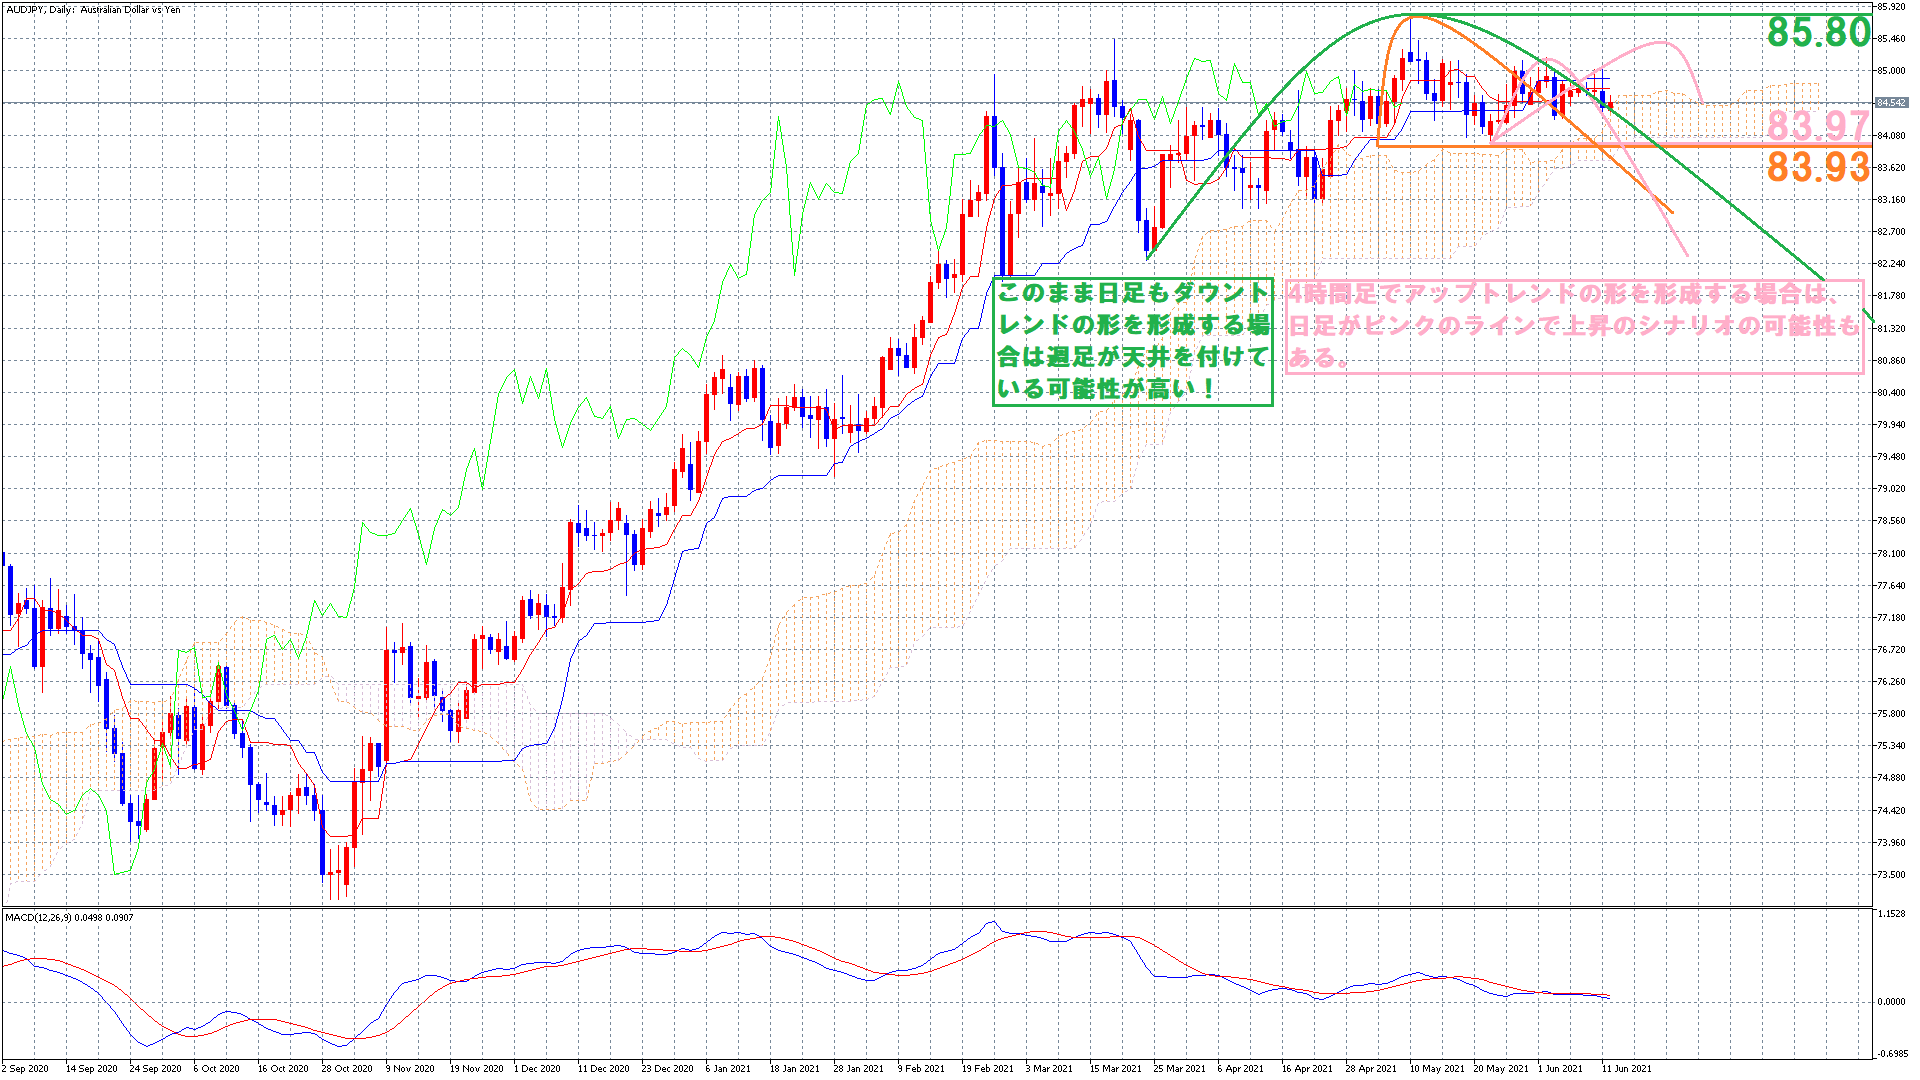Click the 1 Dec 2020 date label

pyautogui.click(x=537, y=1068)
